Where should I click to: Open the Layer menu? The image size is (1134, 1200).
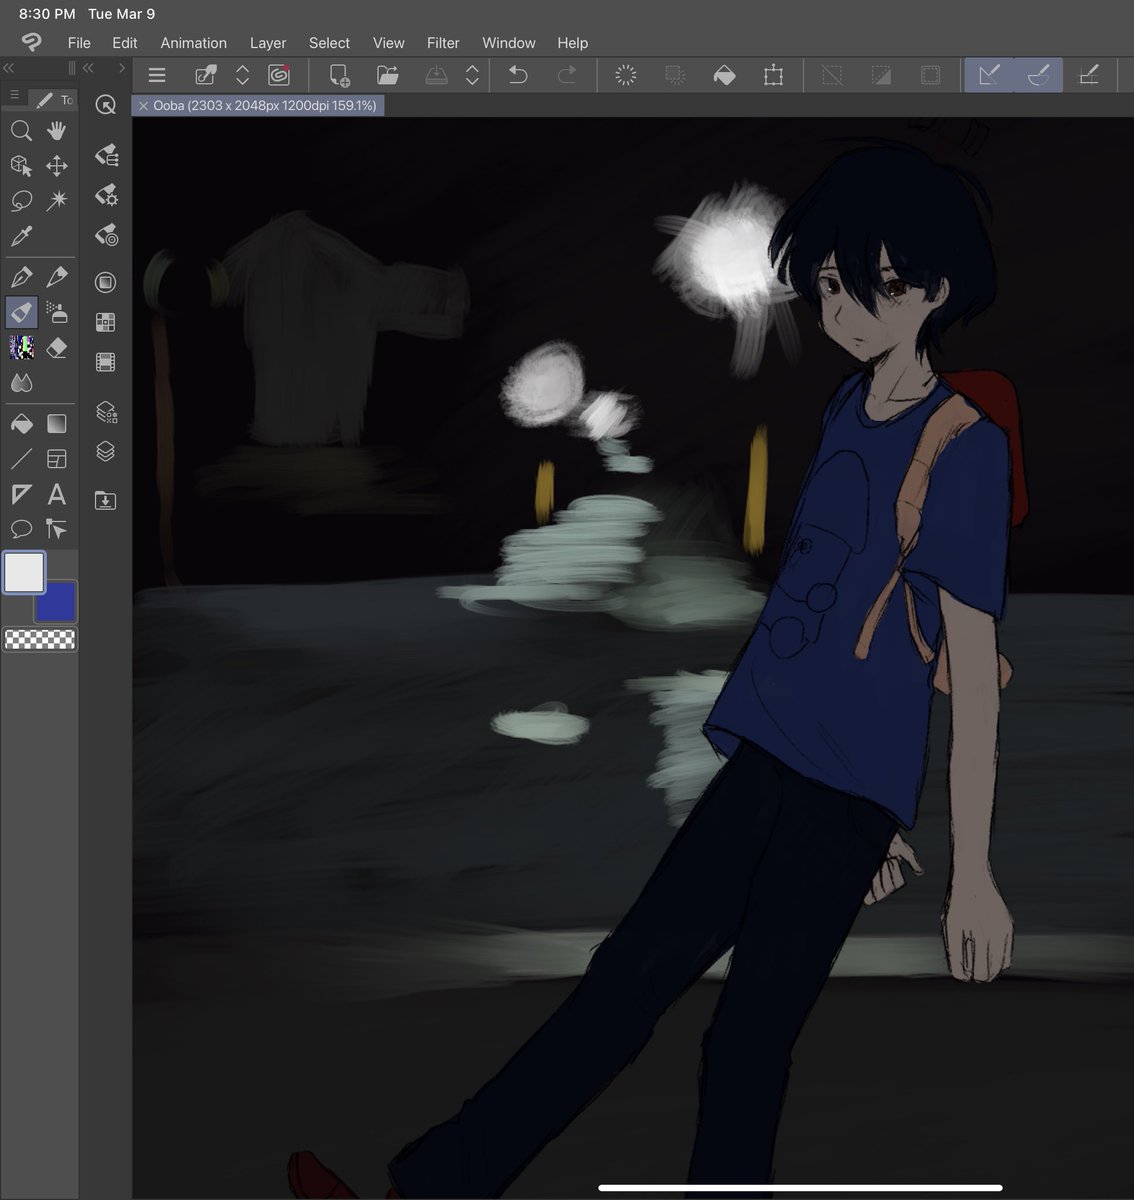point(268,43)
